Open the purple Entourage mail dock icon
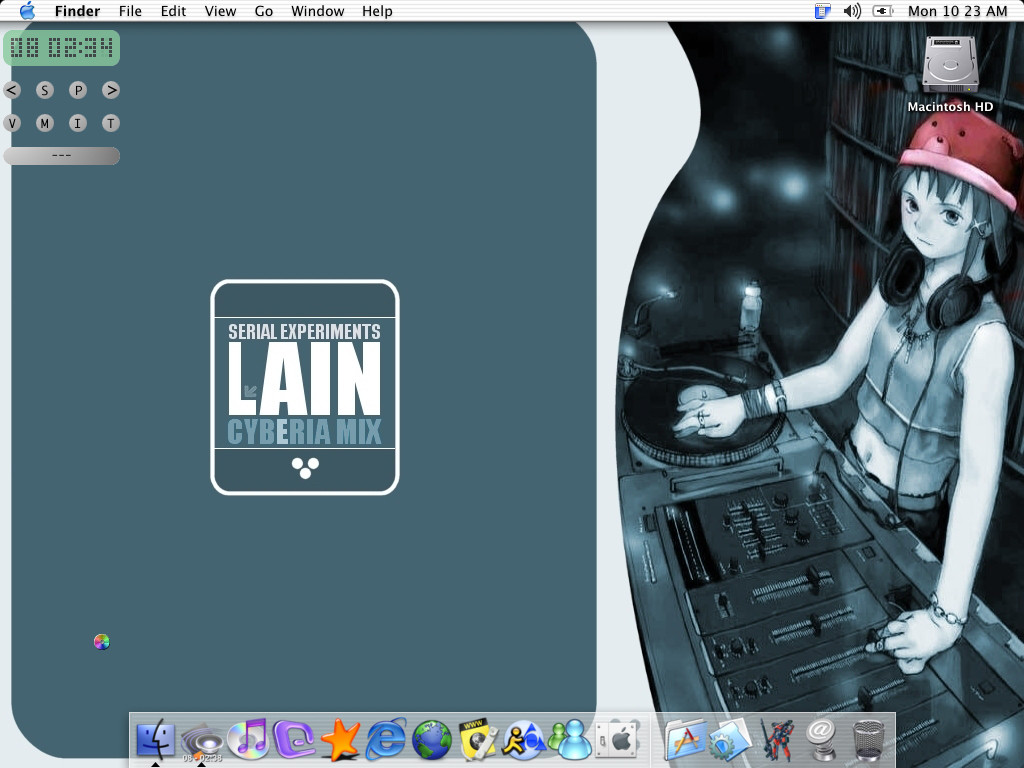The image size is (1024, 768). (x=294, y=740)
